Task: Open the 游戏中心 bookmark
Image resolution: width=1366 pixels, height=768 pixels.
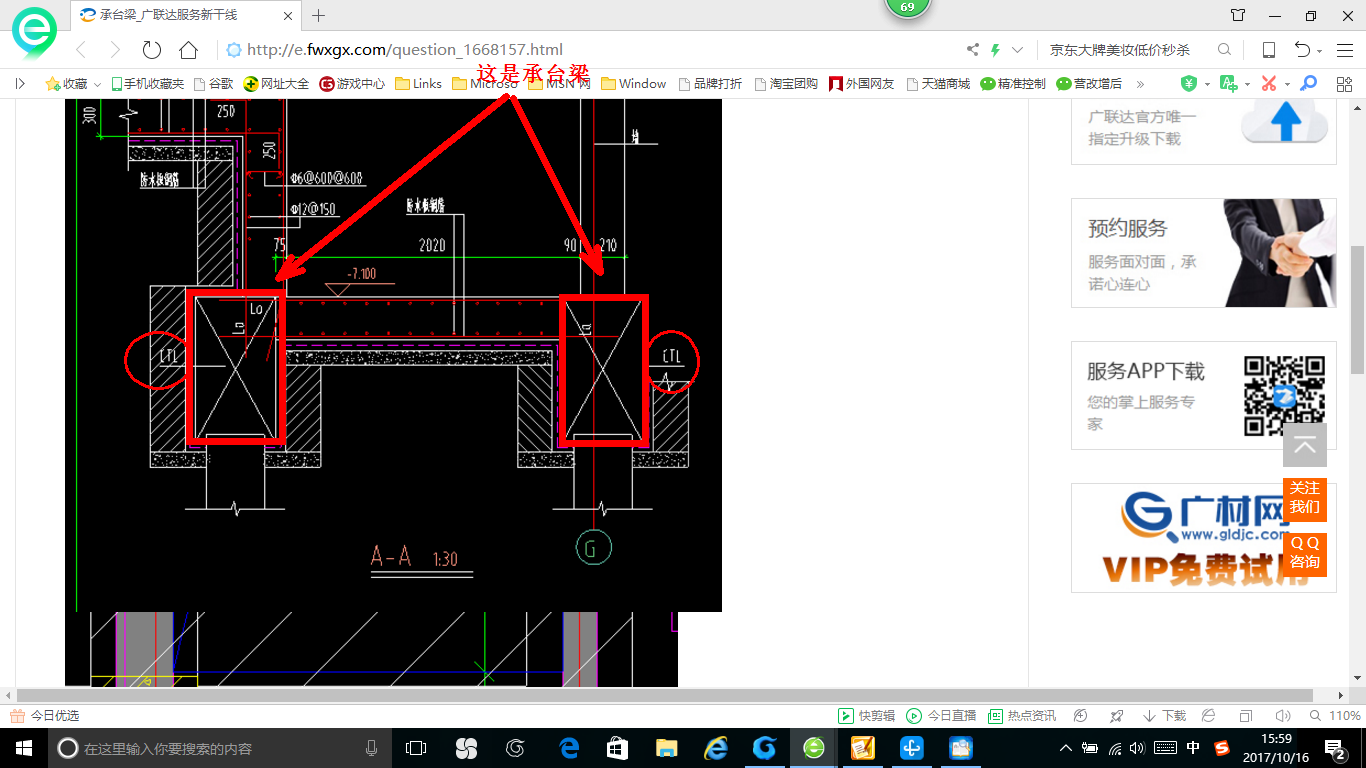Action: pos(352,84)
